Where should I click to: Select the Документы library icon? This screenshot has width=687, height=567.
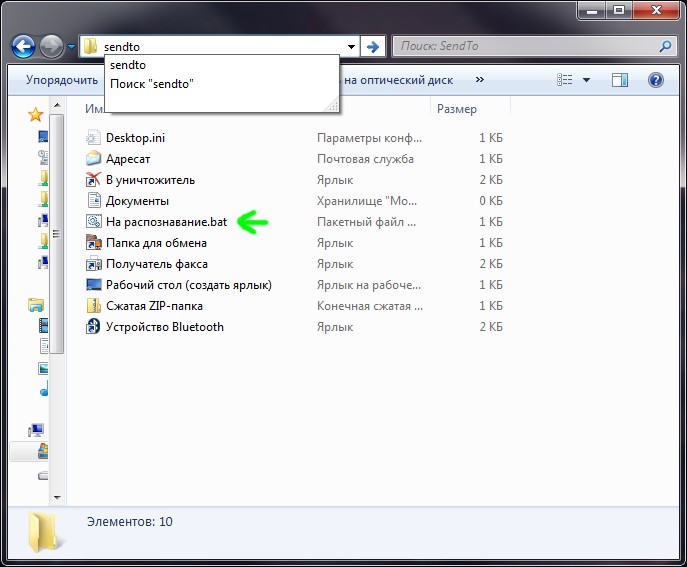click(x=94, y=201)
